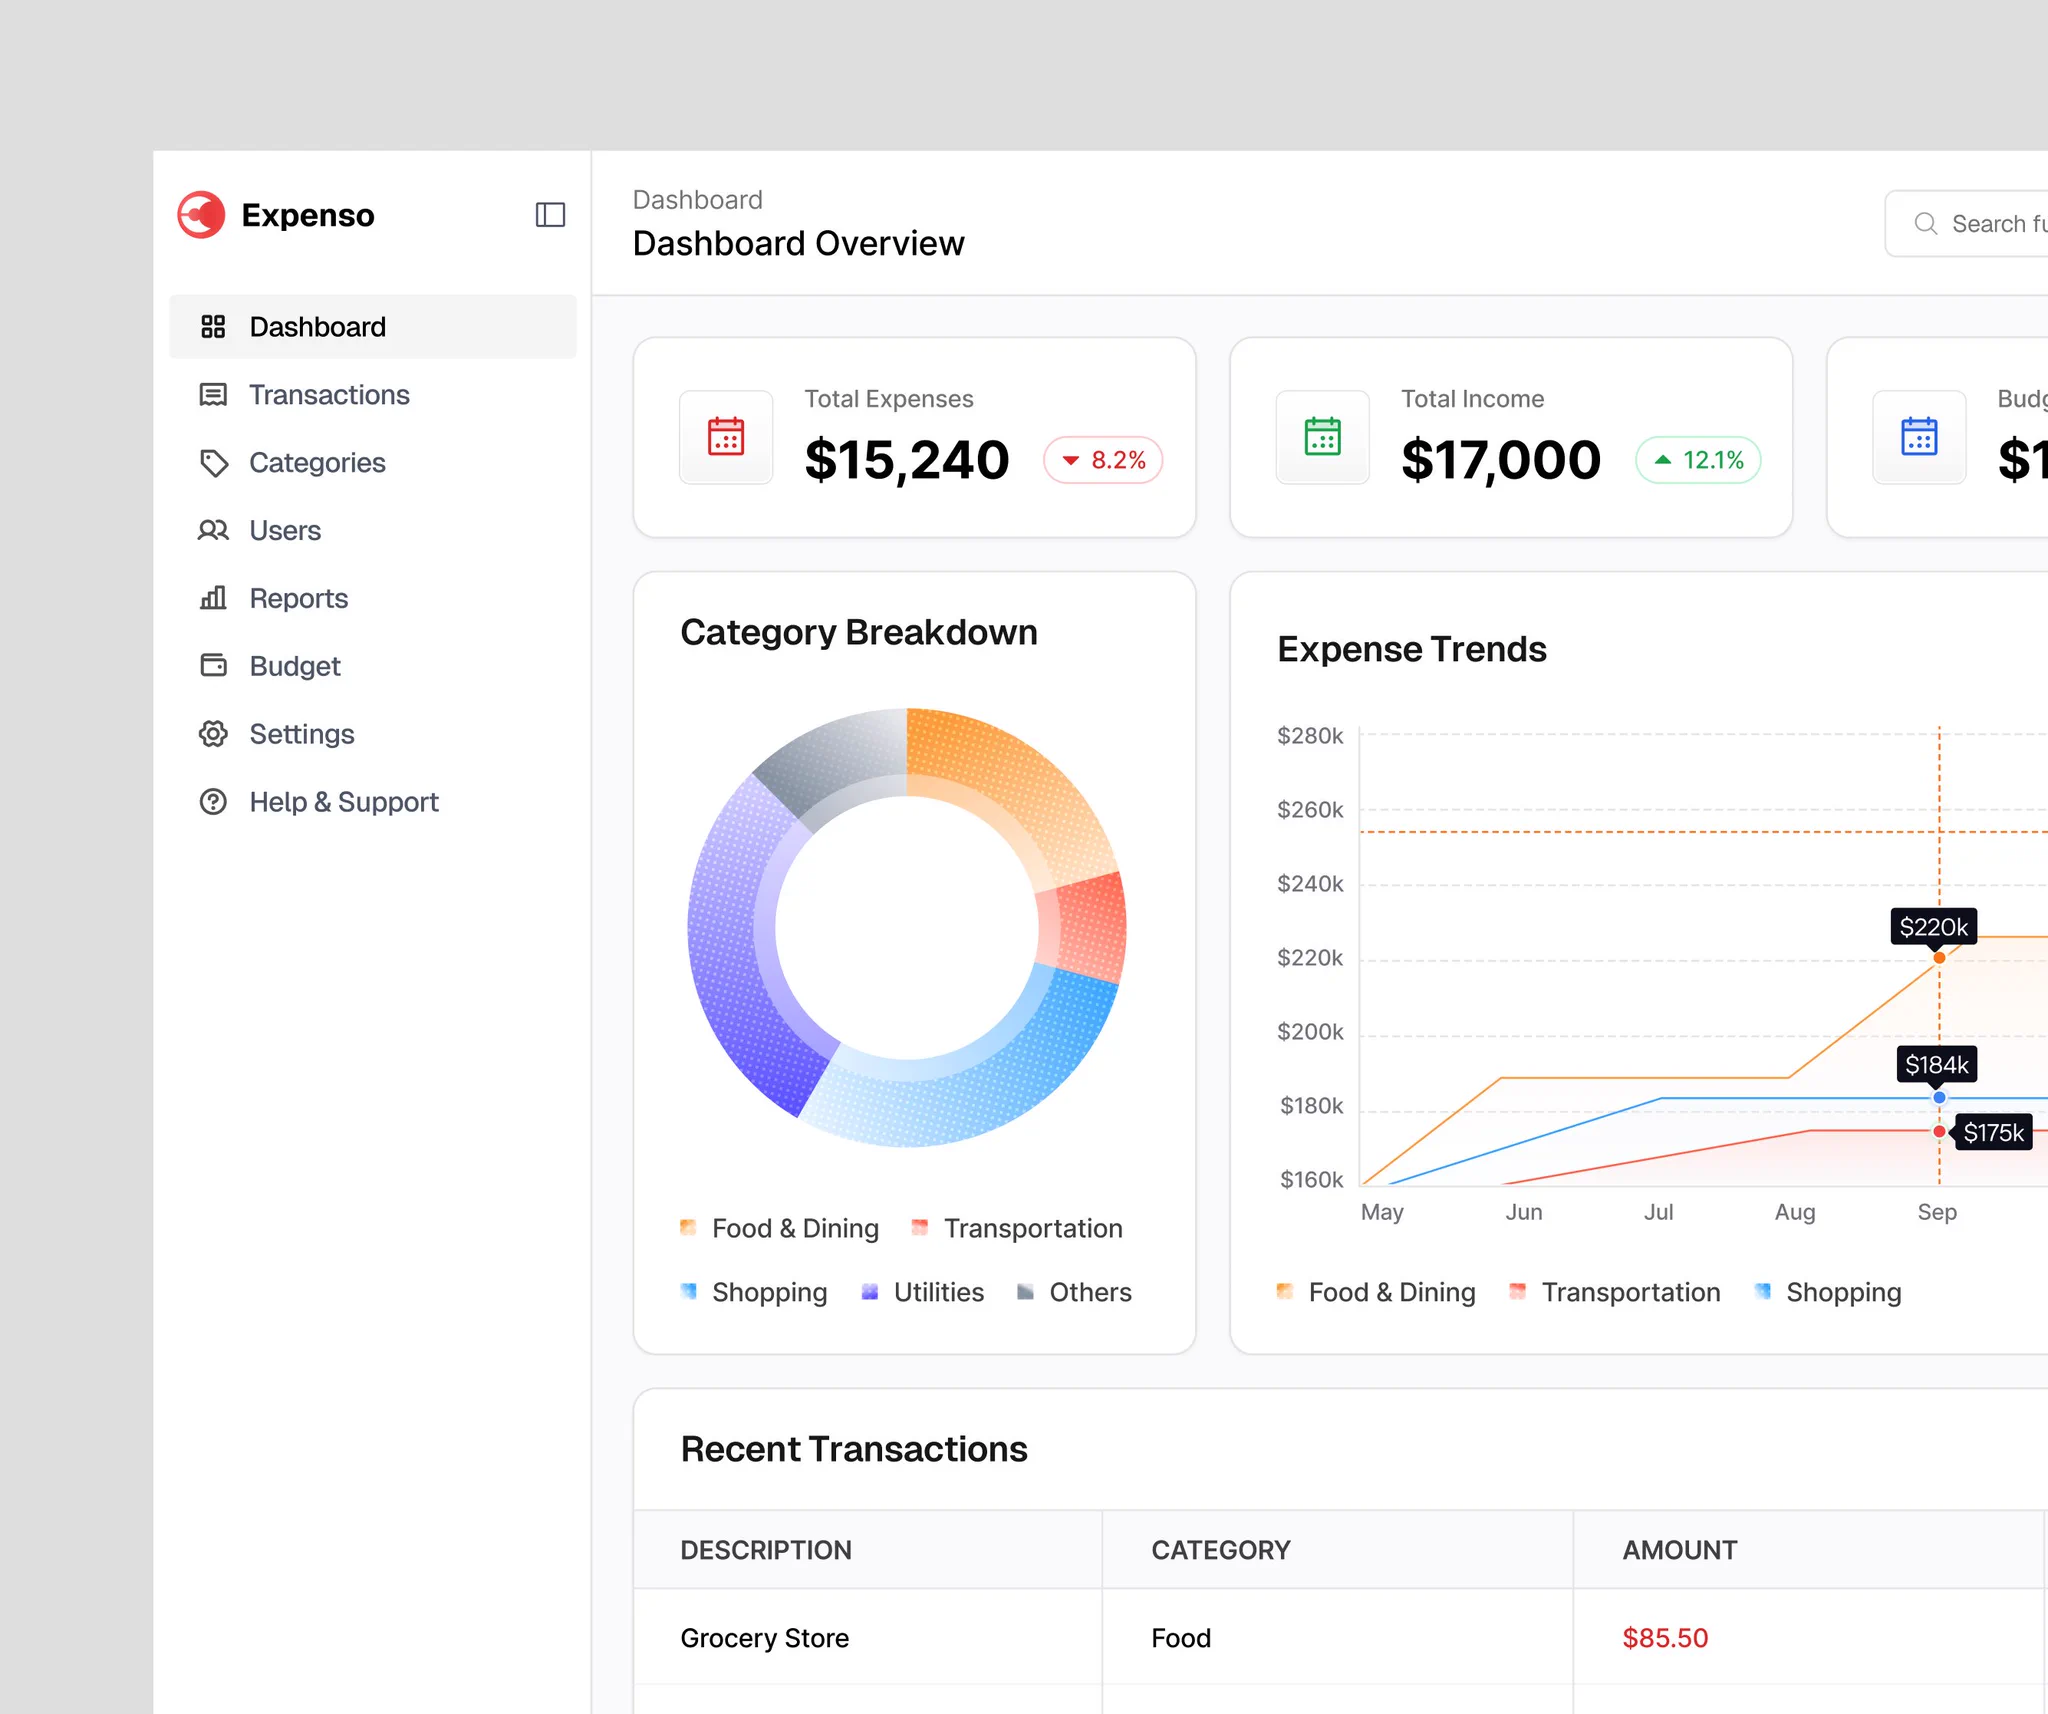Go to Transactions in the sidebar
This screenshot has height=1714, width=2048.
click(373, 395)
